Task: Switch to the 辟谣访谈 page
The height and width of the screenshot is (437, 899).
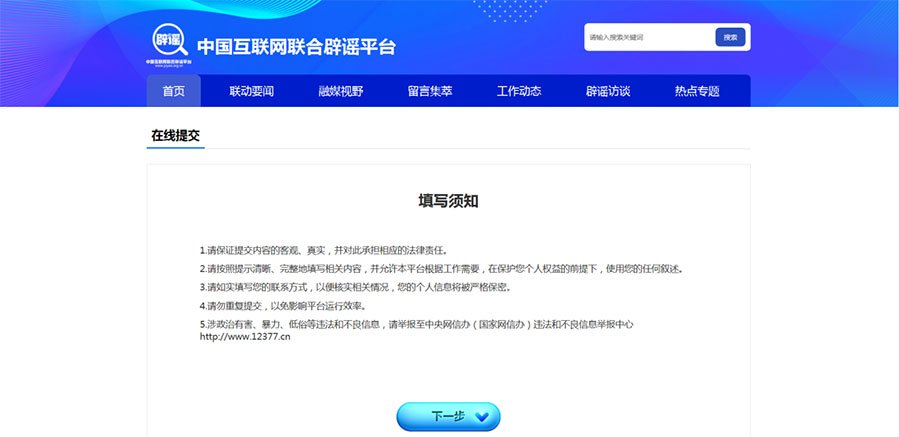Action: pyautogui.click(x=607, y=91)
